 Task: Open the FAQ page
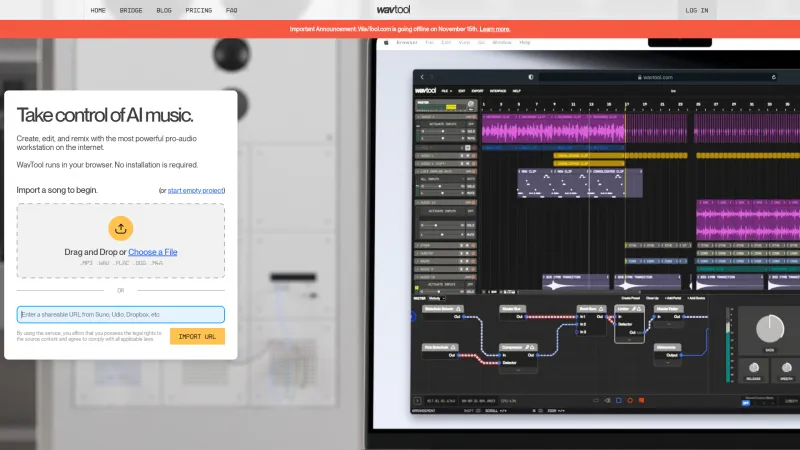(232, 10)
